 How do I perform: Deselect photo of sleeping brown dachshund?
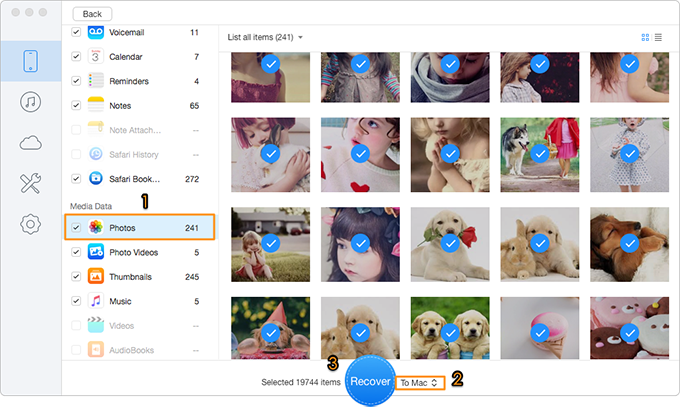click(x=630, y=243)
